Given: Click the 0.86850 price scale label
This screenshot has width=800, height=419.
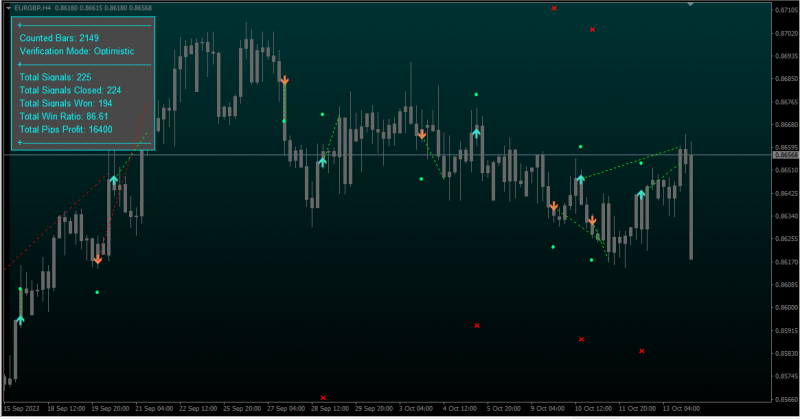Looking at the screenshot, I should click(x=786, y=79).
